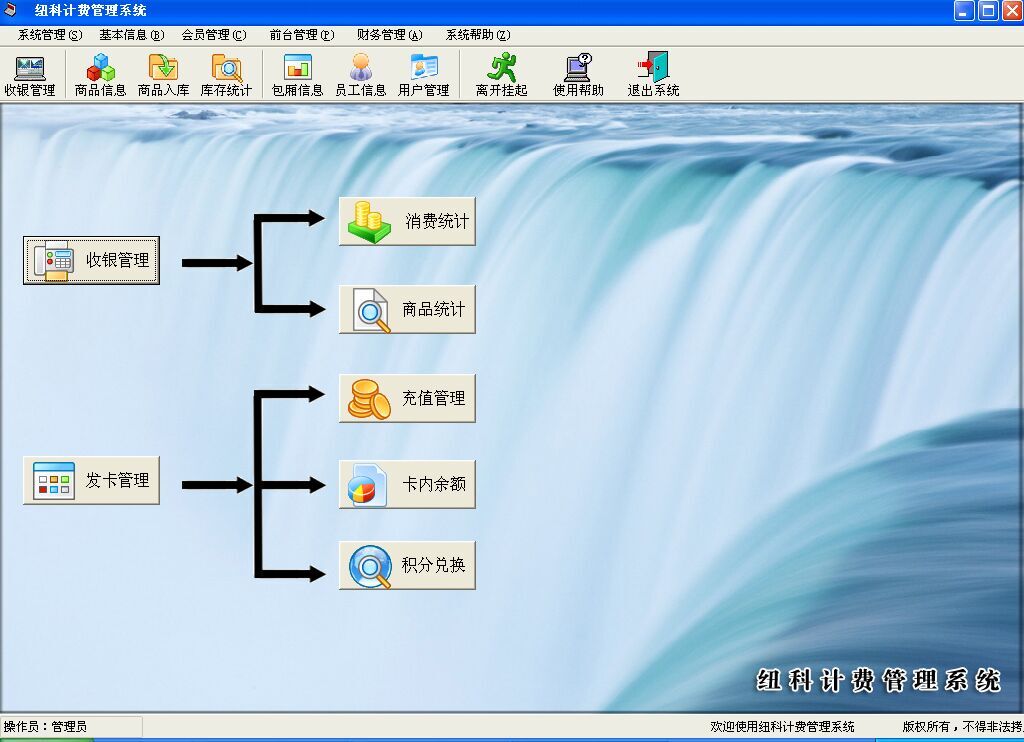
Task: Open 使用帮助 toolbar icon
Action: click(x=578, y=75)
